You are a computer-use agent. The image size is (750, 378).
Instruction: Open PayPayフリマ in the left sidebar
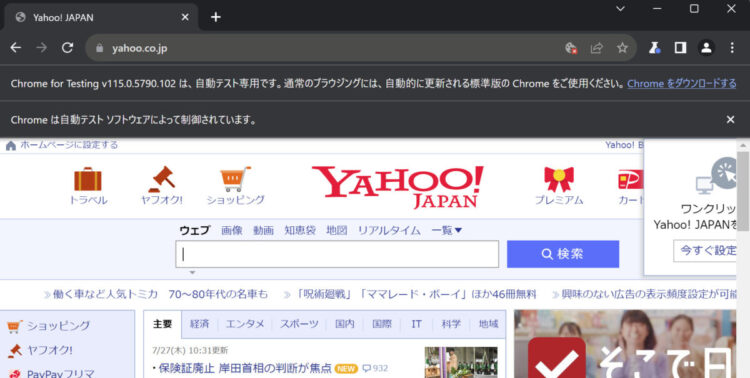click(x=60, y=374)
